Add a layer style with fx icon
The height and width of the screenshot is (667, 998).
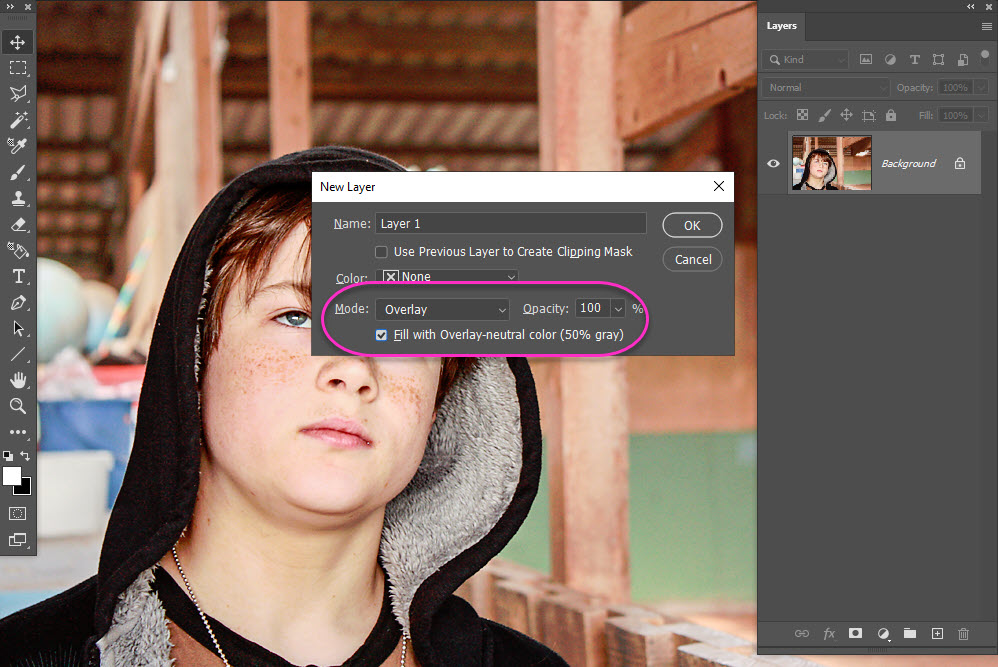(829, 633)
